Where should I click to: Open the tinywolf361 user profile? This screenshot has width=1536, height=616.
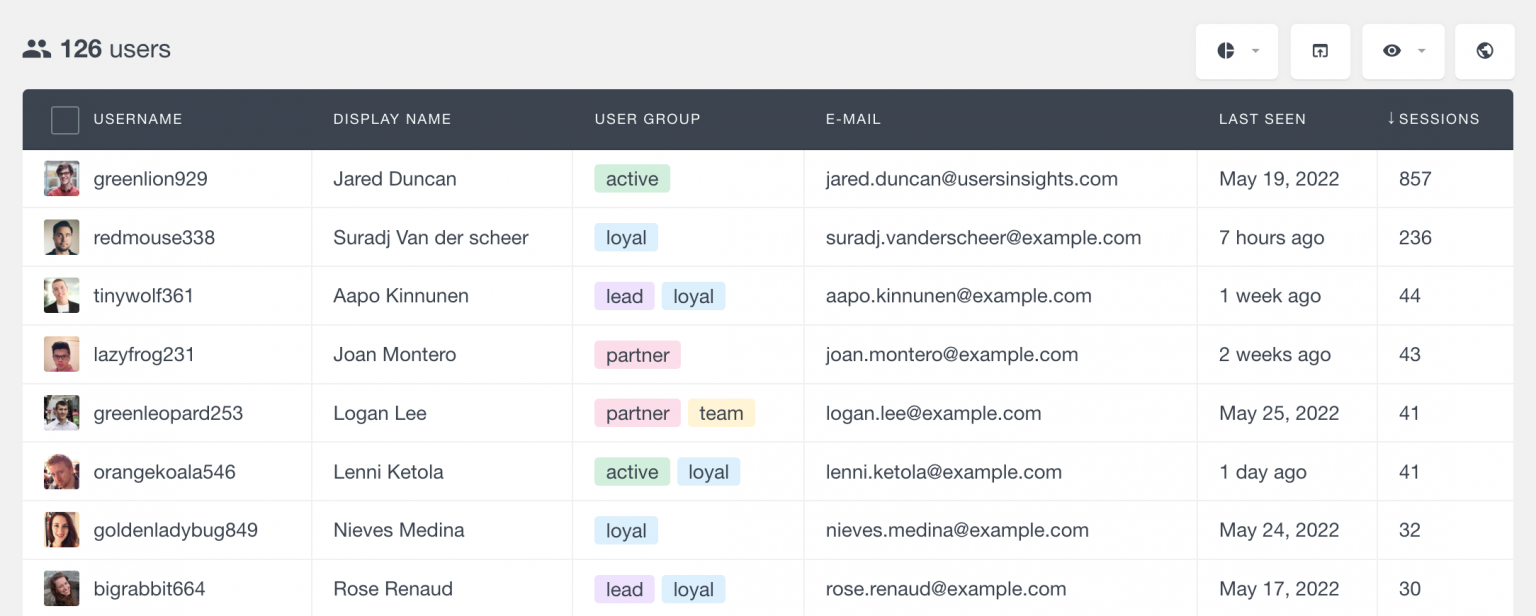pos(143,296)
